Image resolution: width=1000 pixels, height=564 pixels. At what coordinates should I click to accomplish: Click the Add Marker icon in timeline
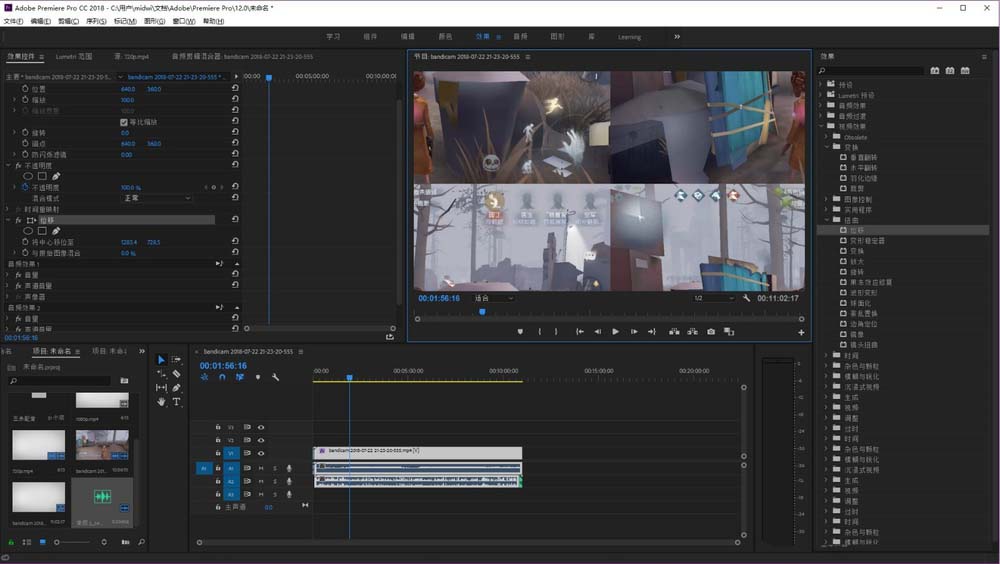(257, 377)
